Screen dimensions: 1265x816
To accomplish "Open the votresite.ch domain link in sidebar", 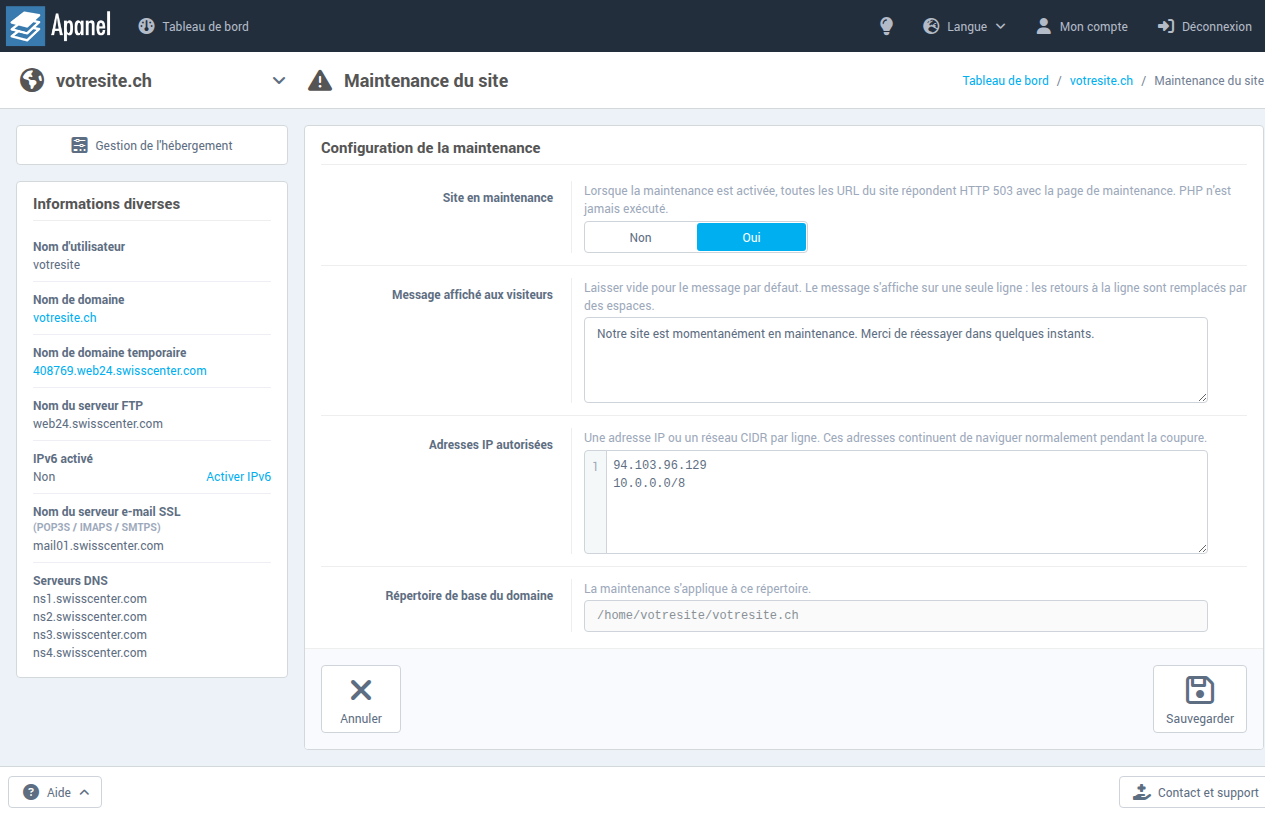I will click(65, 318).
